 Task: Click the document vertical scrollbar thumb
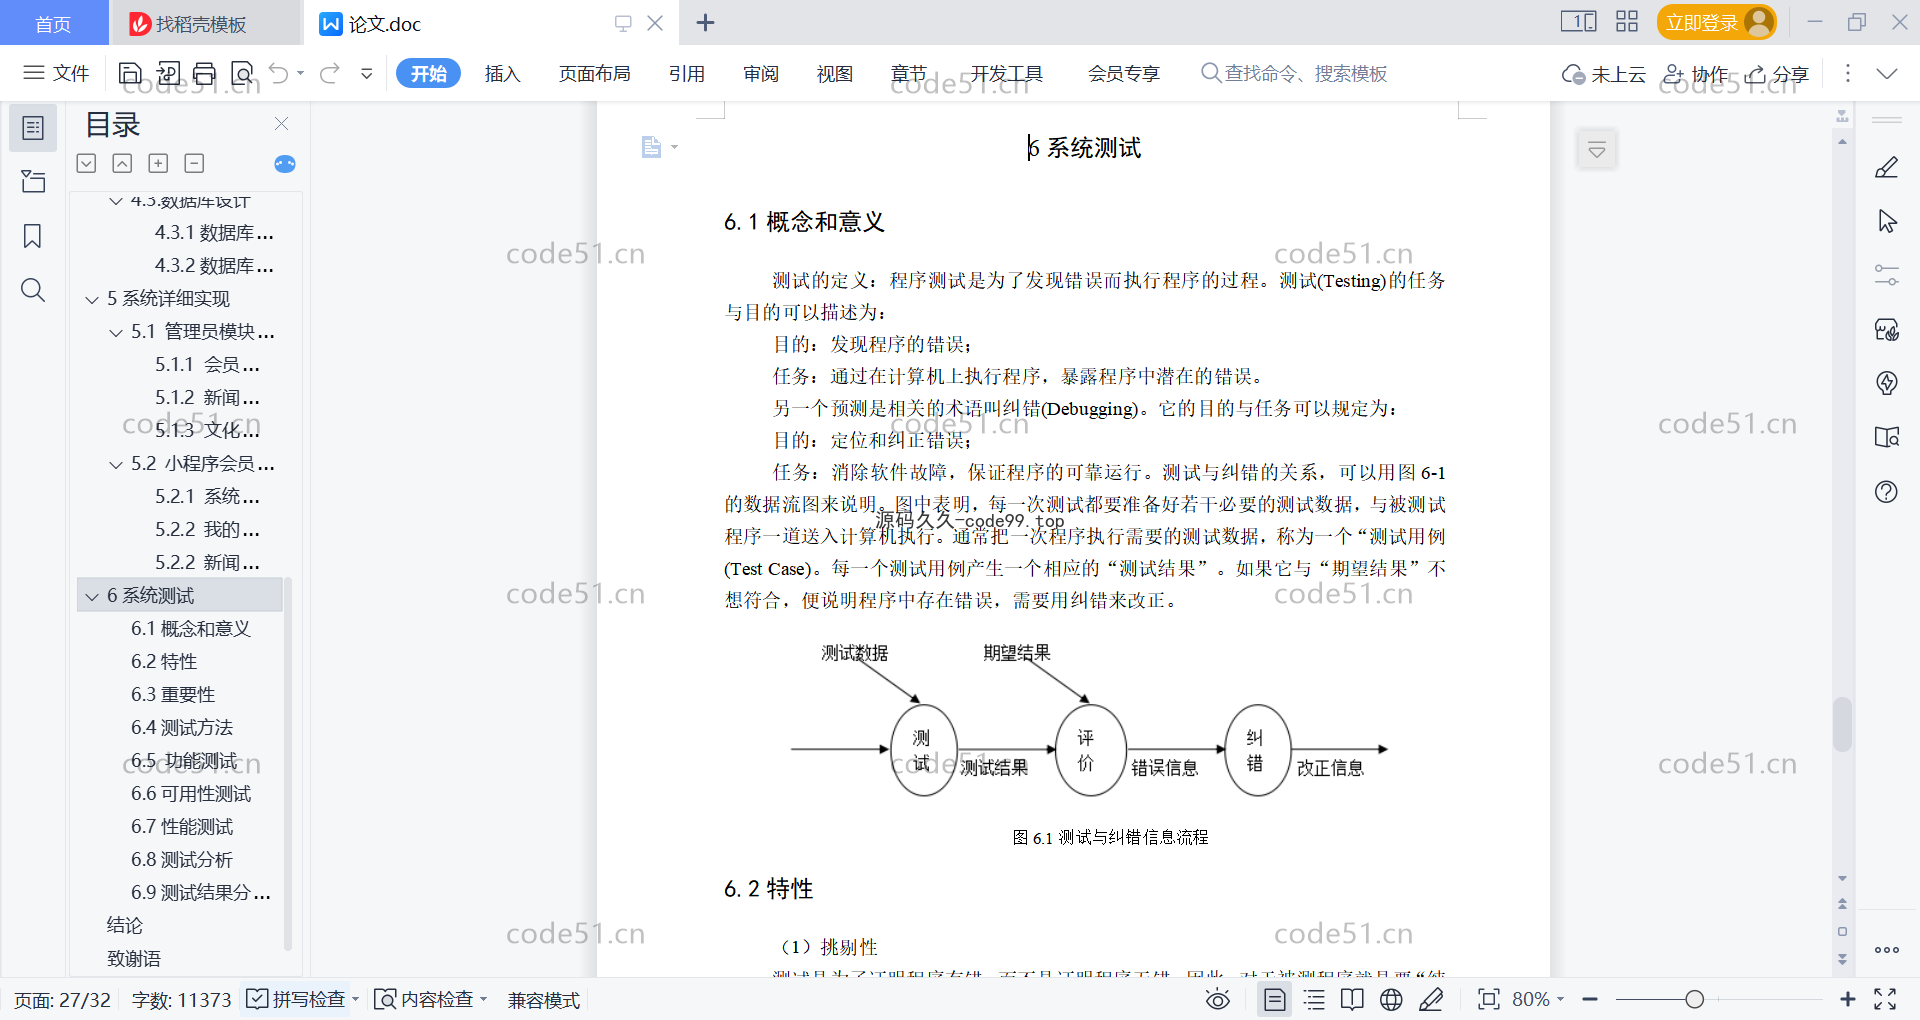pos(1842,724)
